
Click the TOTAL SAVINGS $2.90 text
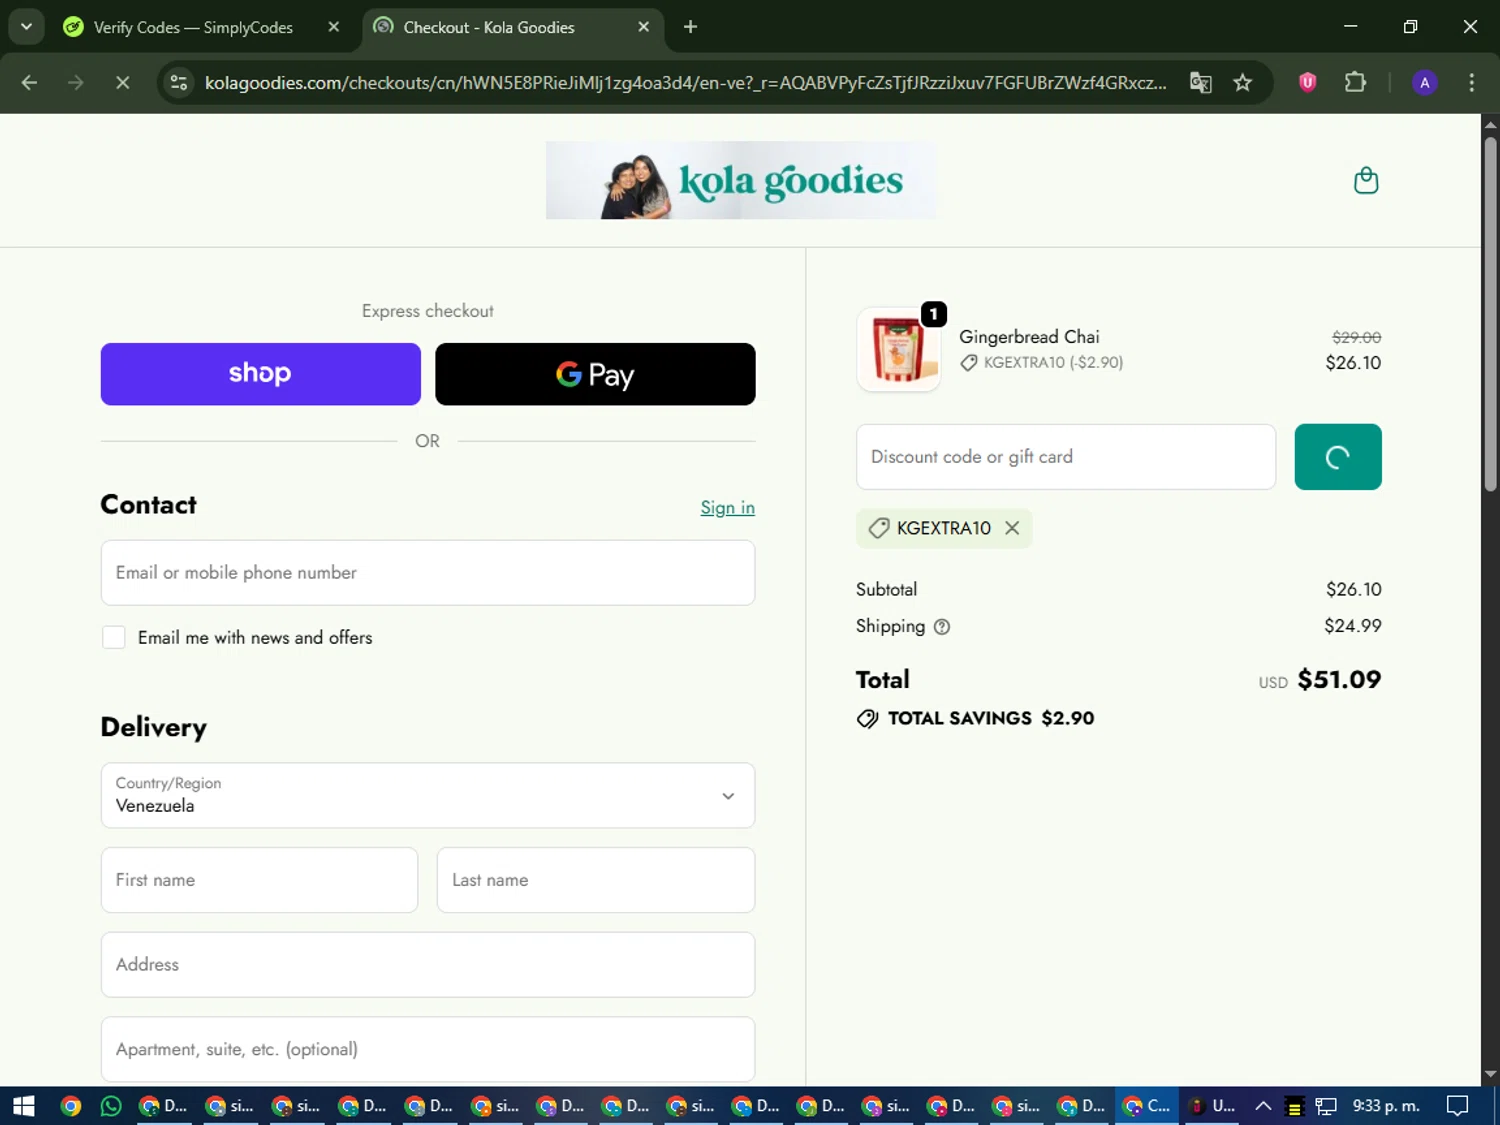point(991,719)
